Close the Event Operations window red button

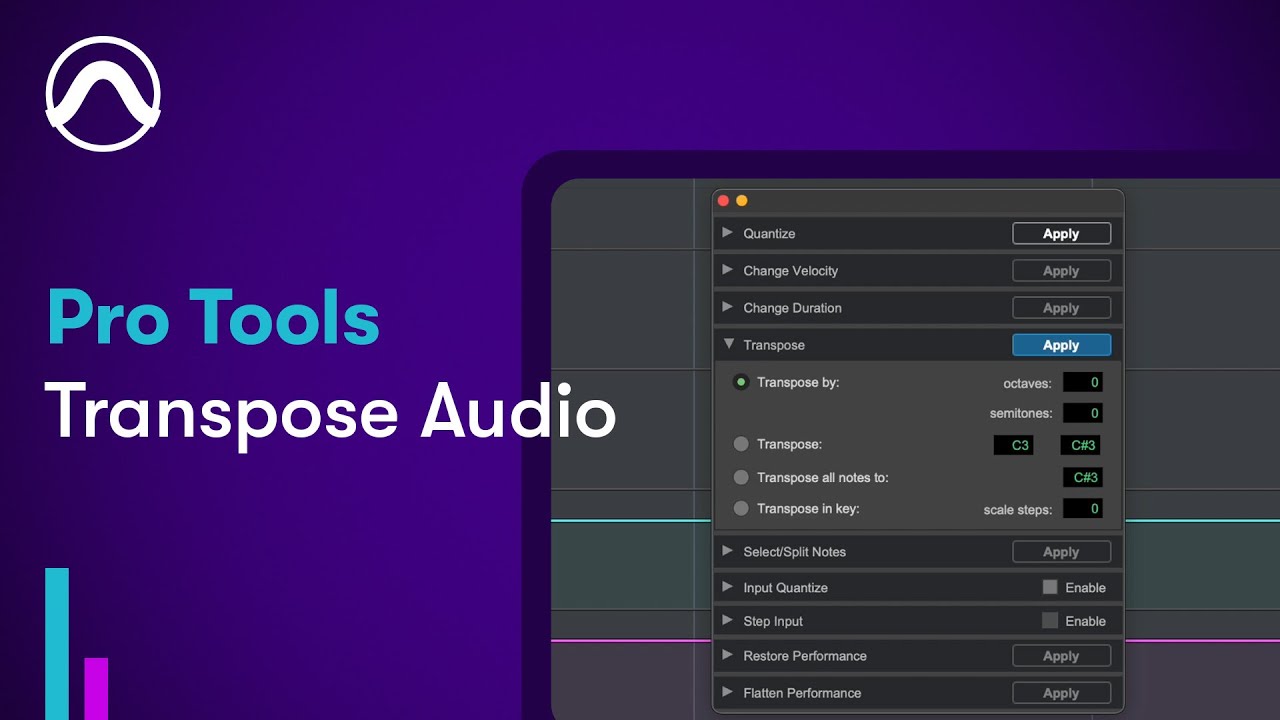tap(724, 200)
